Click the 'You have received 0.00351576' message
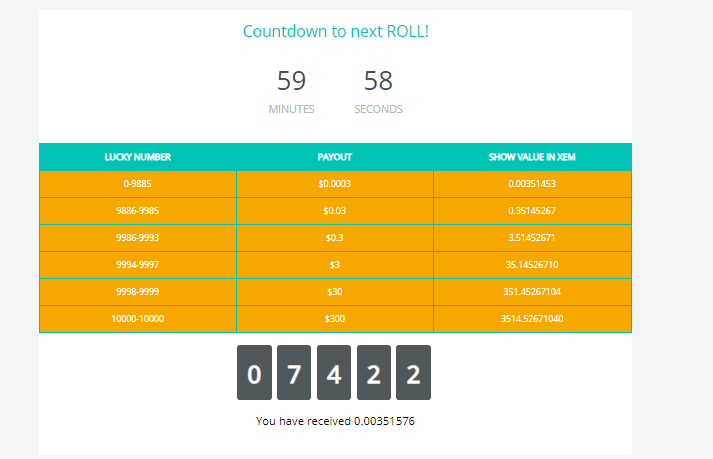 (x=335, y=421)
